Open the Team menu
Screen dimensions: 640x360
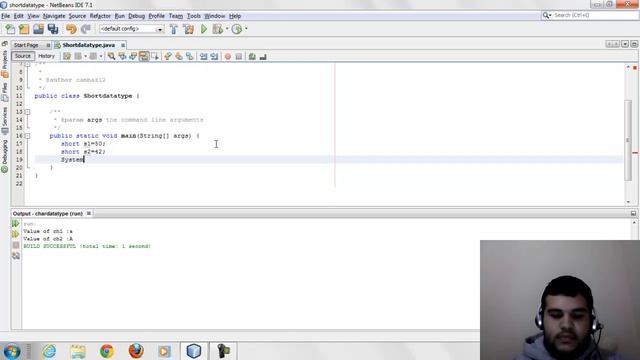176,16
